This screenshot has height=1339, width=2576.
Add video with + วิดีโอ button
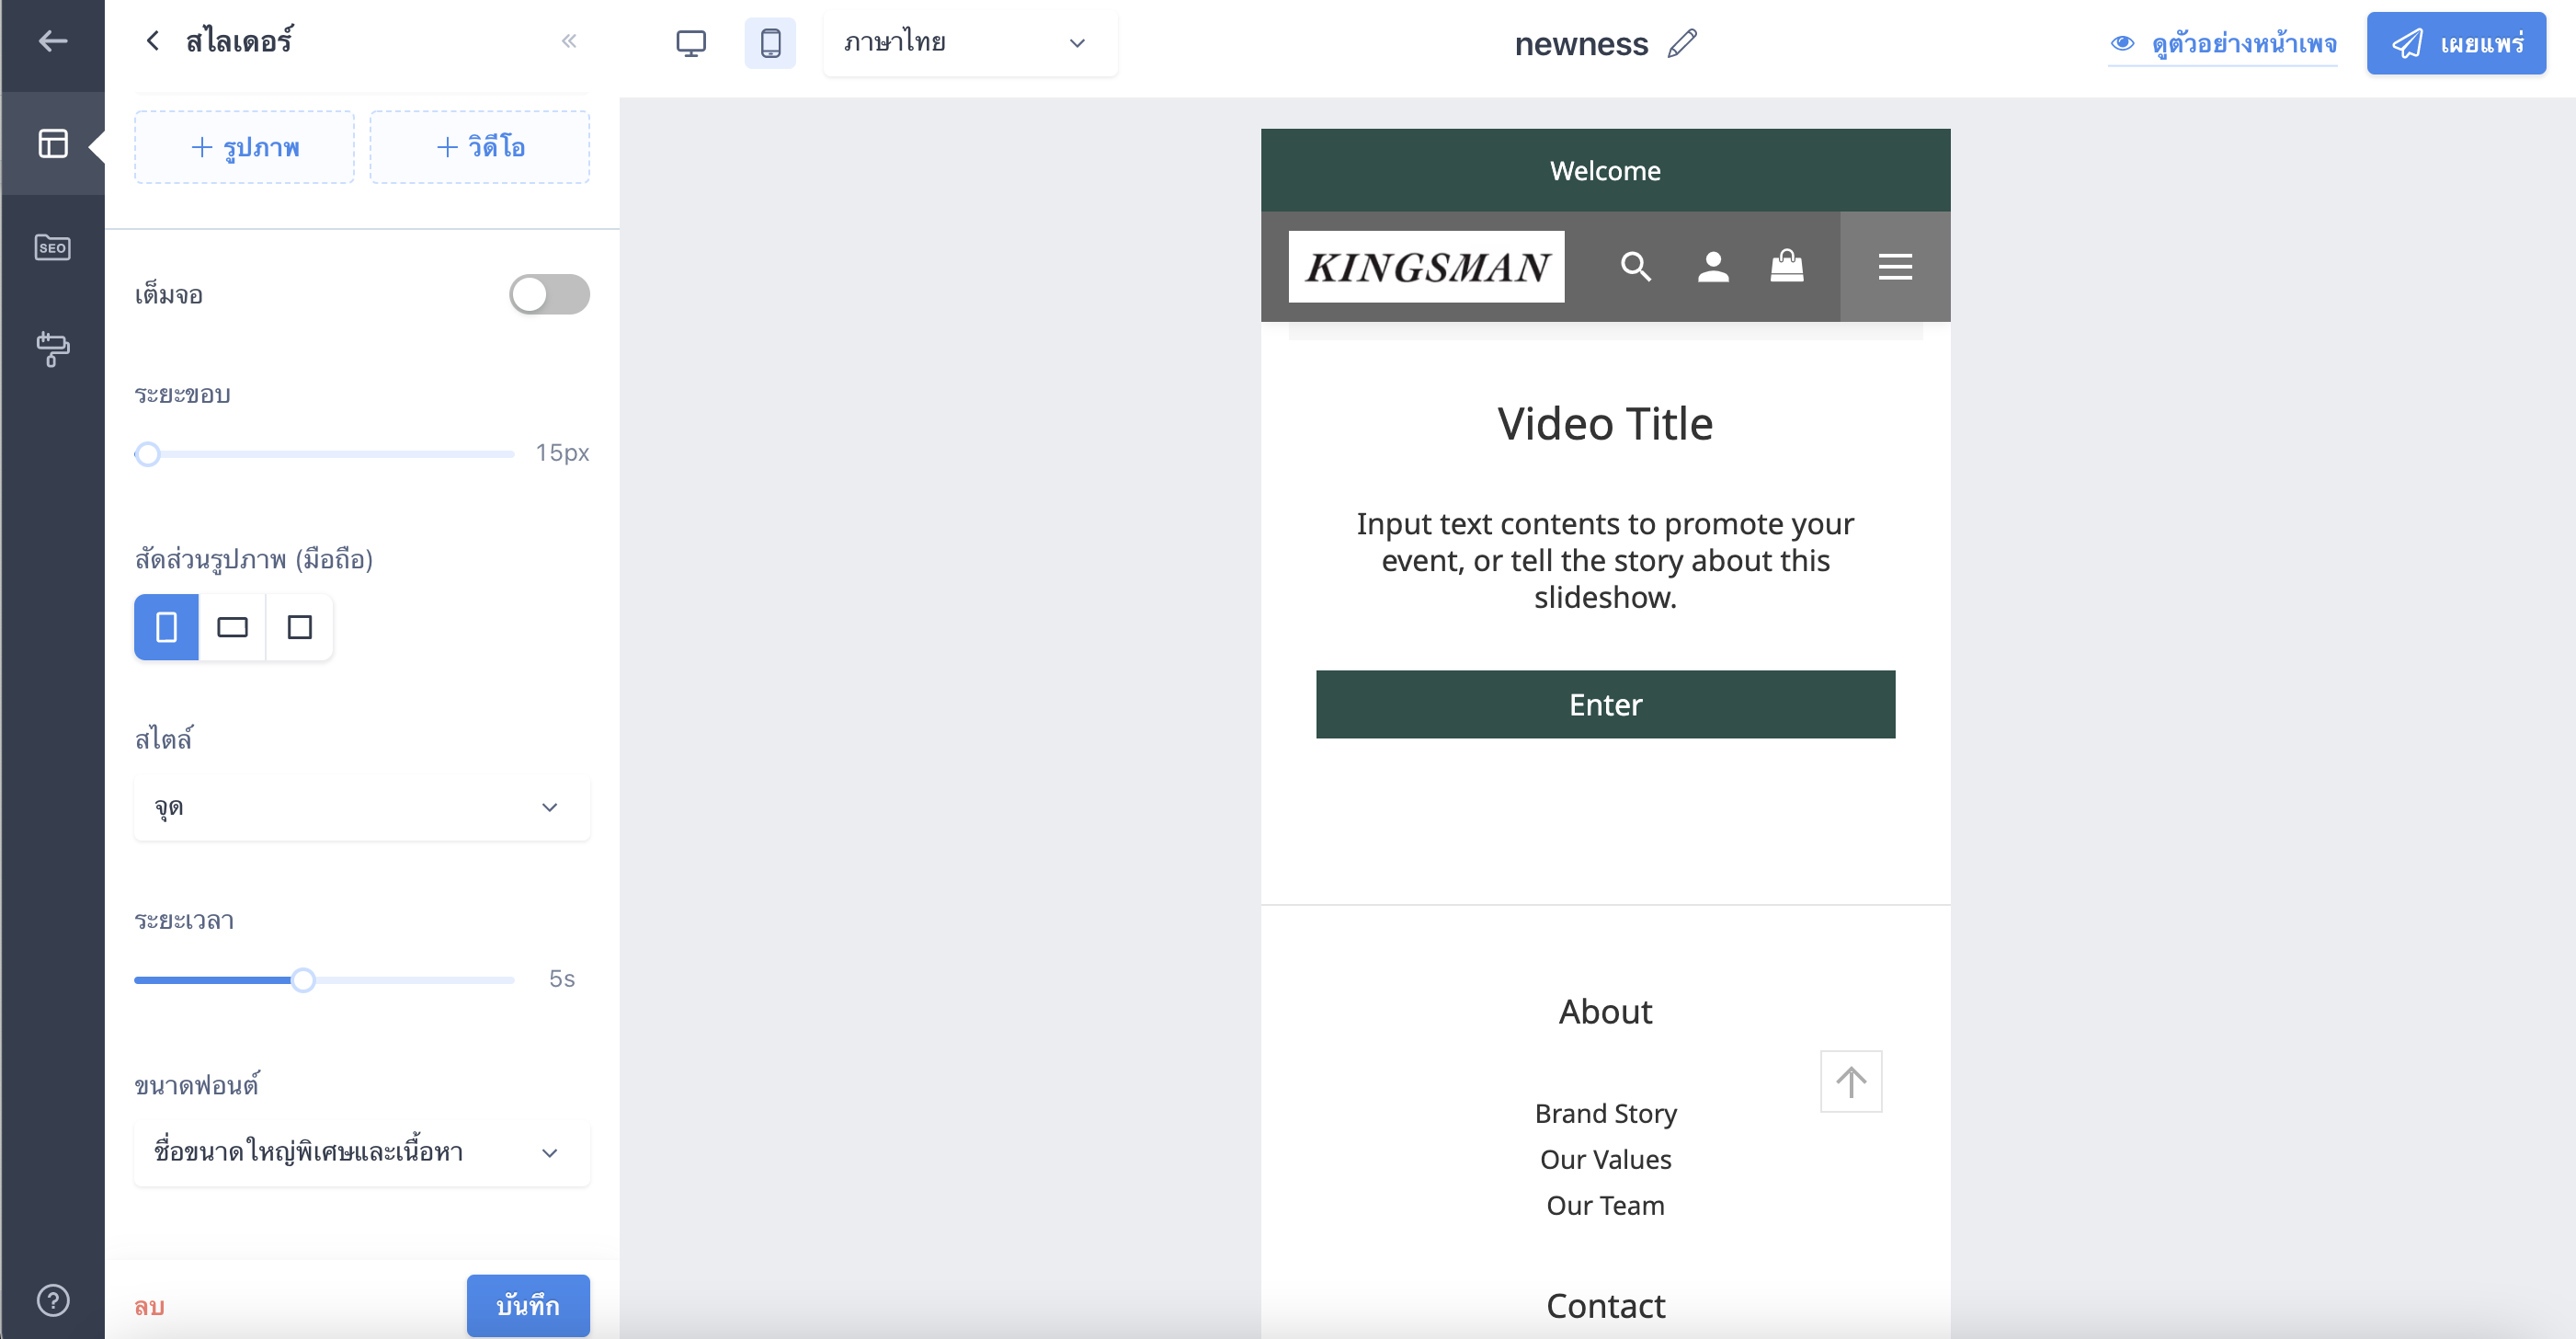pos(480,147)
